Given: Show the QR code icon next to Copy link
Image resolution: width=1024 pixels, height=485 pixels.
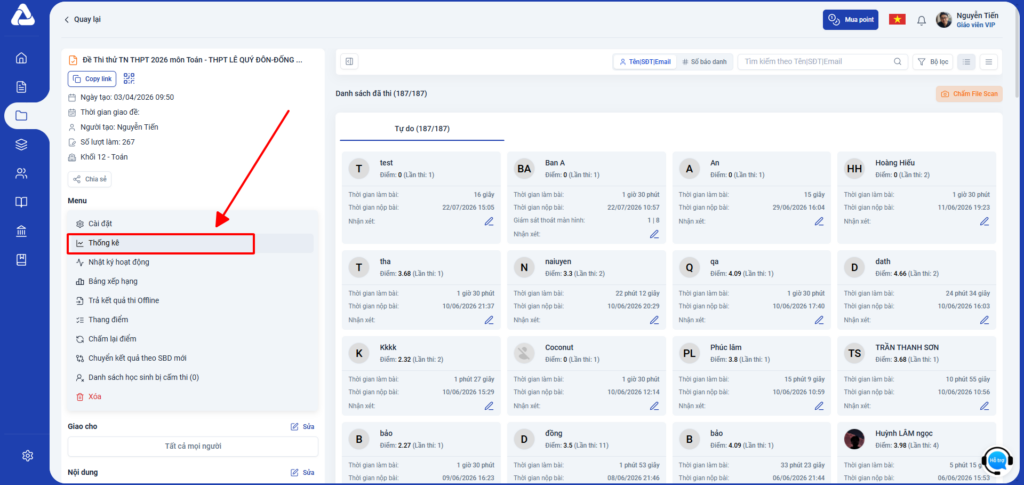Looking at the screenshot, I should coord(129,79).
